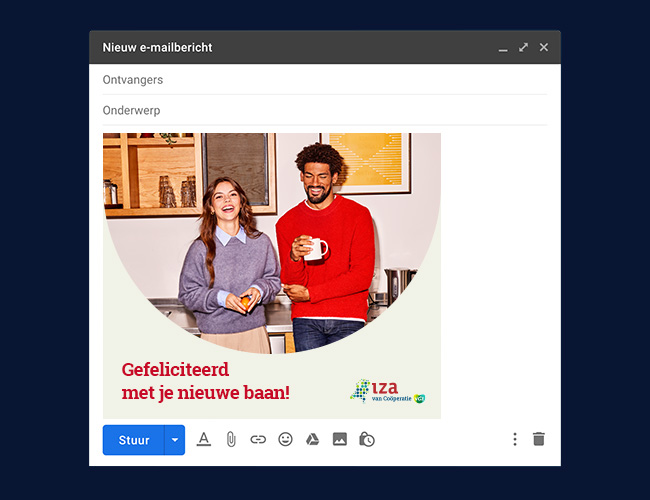
Task: Focus the Onderwerp subject field
Action: point(324,110)
